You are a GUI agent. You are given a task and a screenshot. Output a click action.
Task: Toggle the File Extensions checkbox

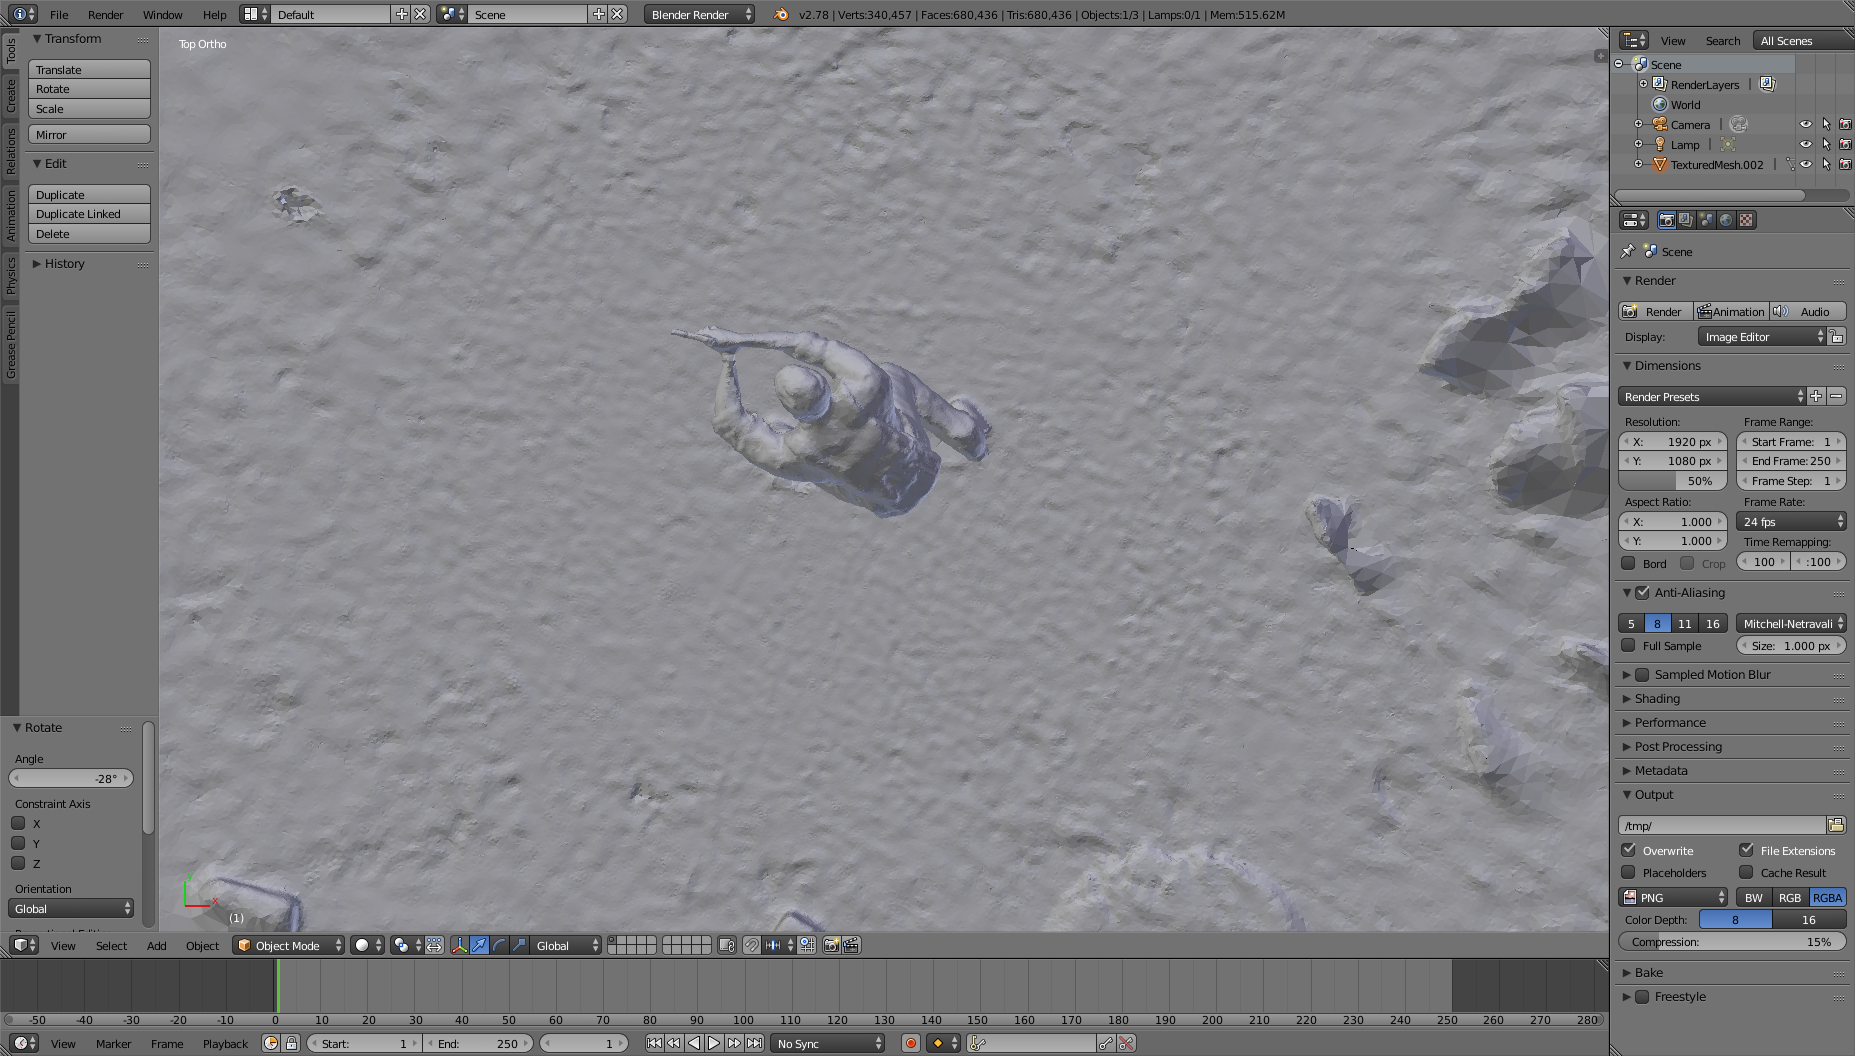(x=1746, y=850)
